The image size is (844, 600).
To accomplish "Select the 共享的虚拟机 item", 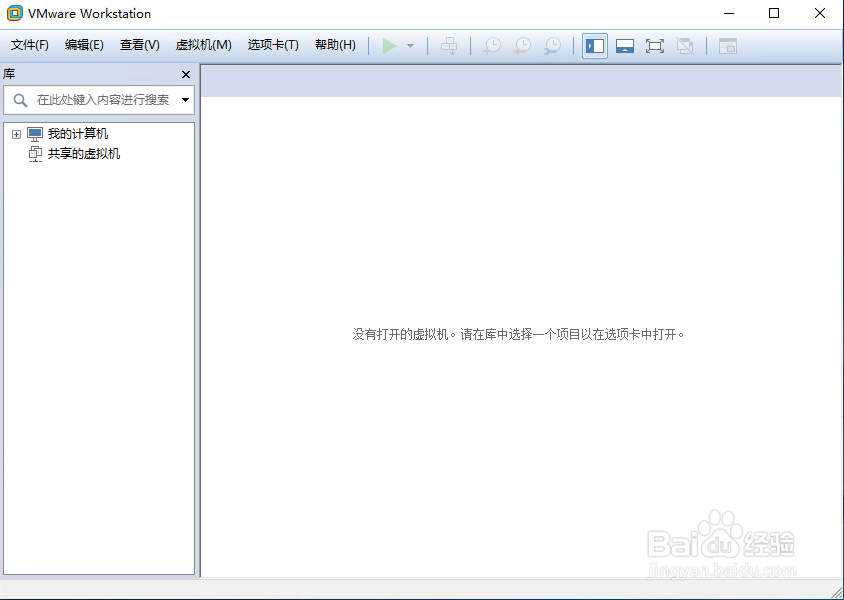I will pos(87,153).
